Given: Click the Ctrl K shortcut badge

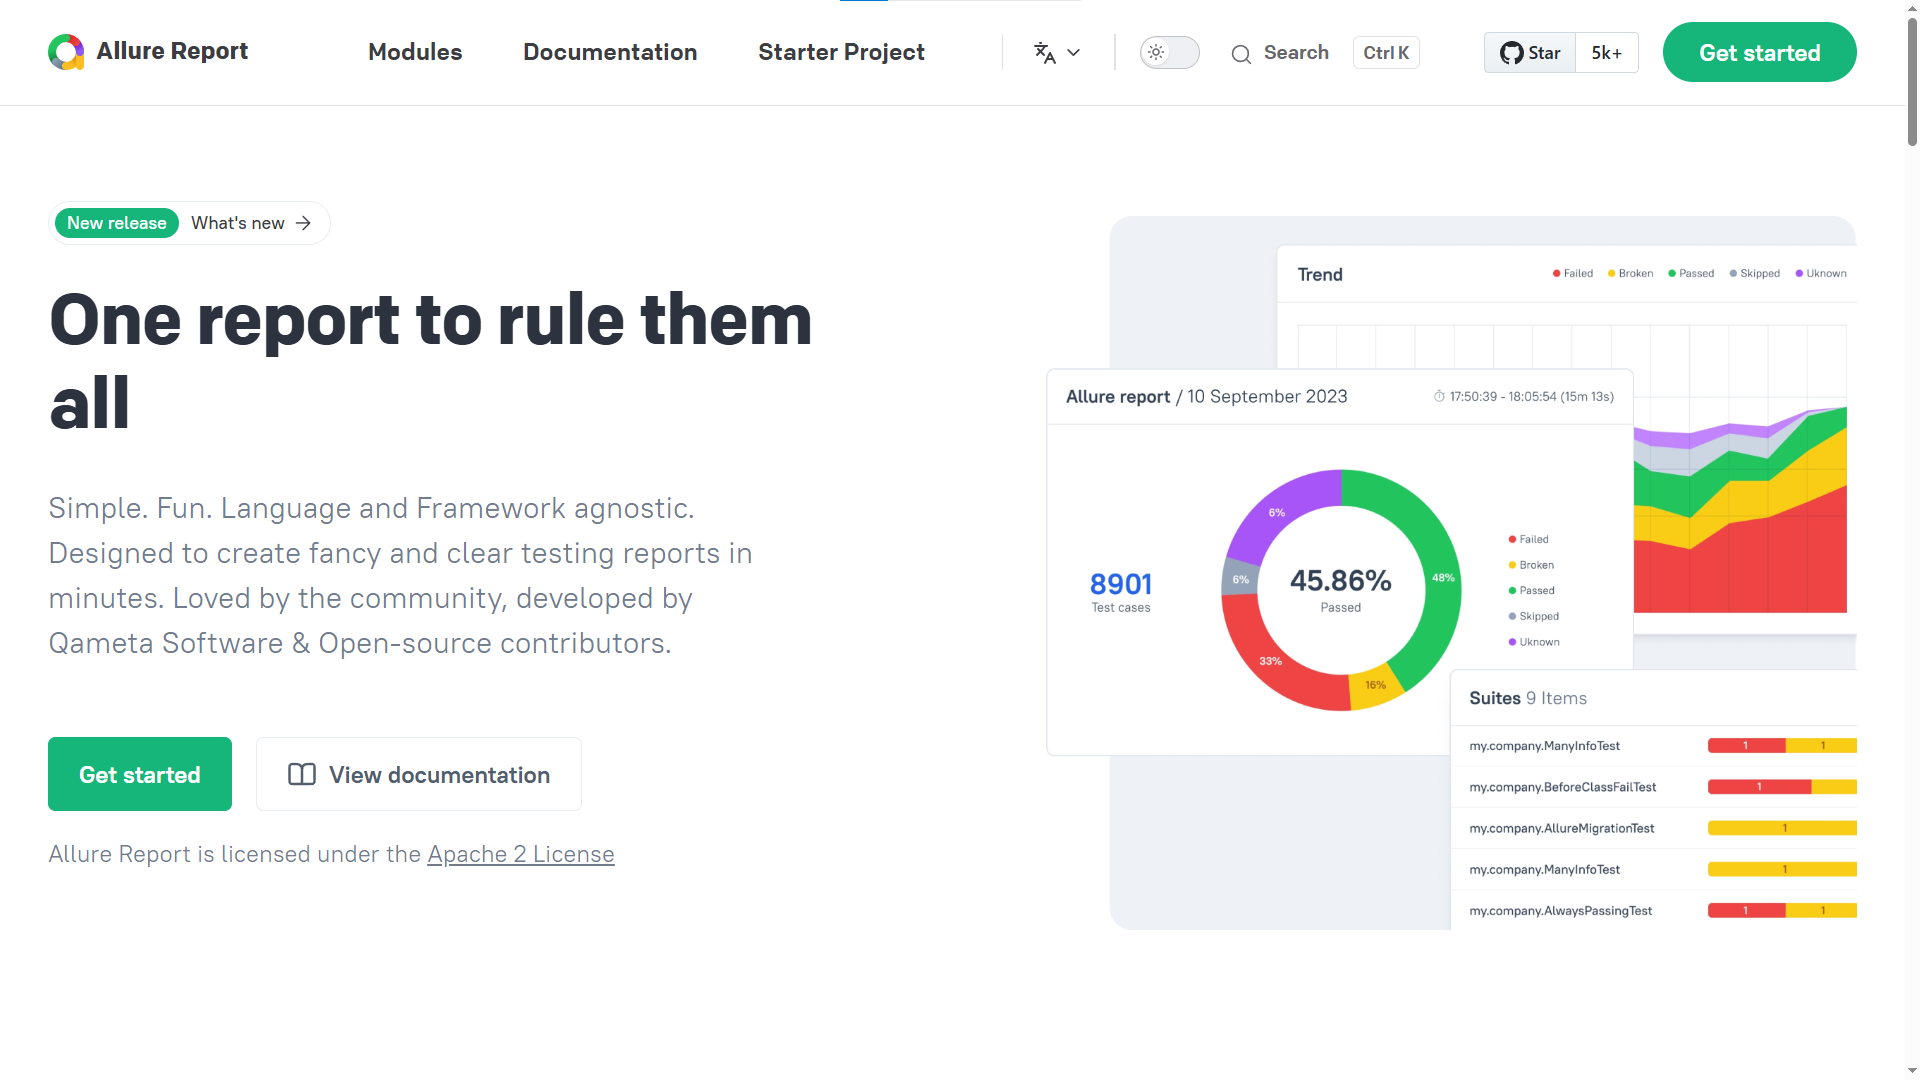Looking at the screenshot, I should [x=1386, y=53].
